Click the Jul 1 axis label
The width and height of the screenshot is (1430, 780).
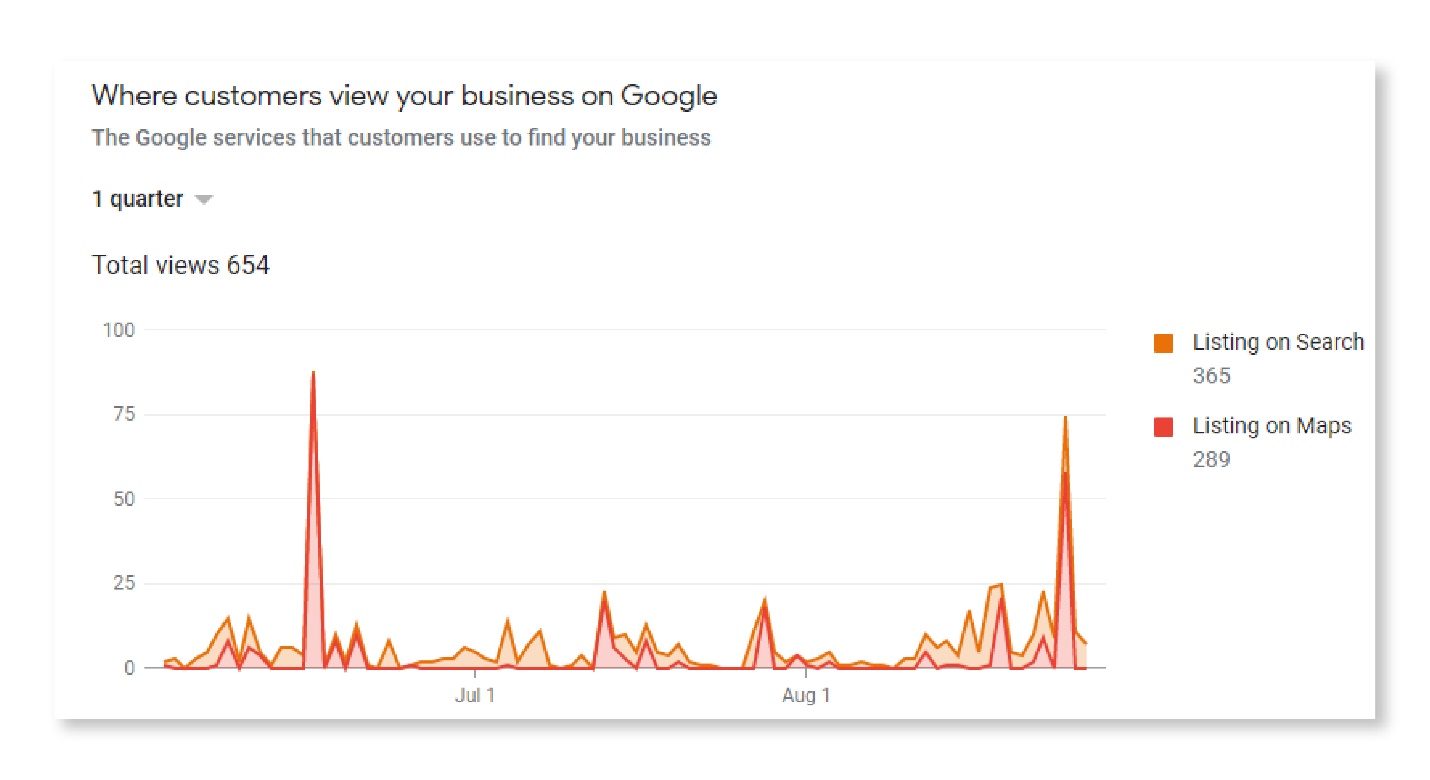click(473, 694)
